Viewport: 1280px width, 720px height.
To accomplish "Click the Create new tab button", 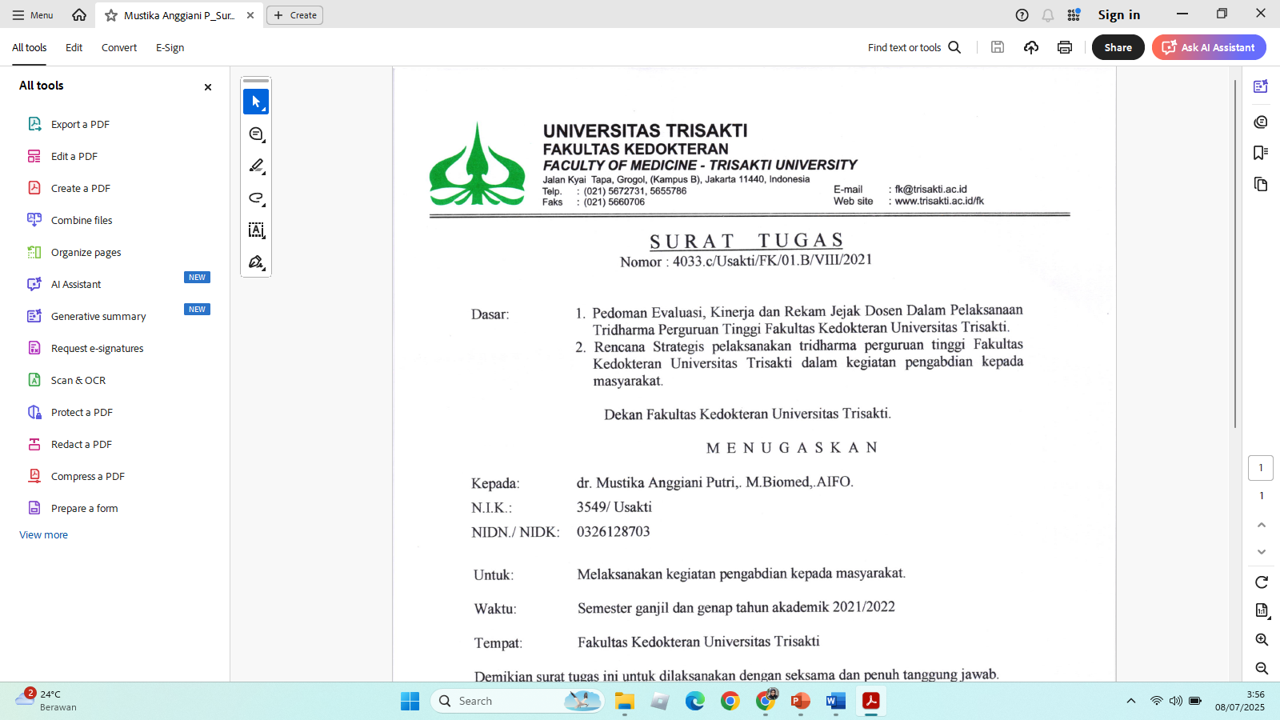I will [x=294, y=15].
